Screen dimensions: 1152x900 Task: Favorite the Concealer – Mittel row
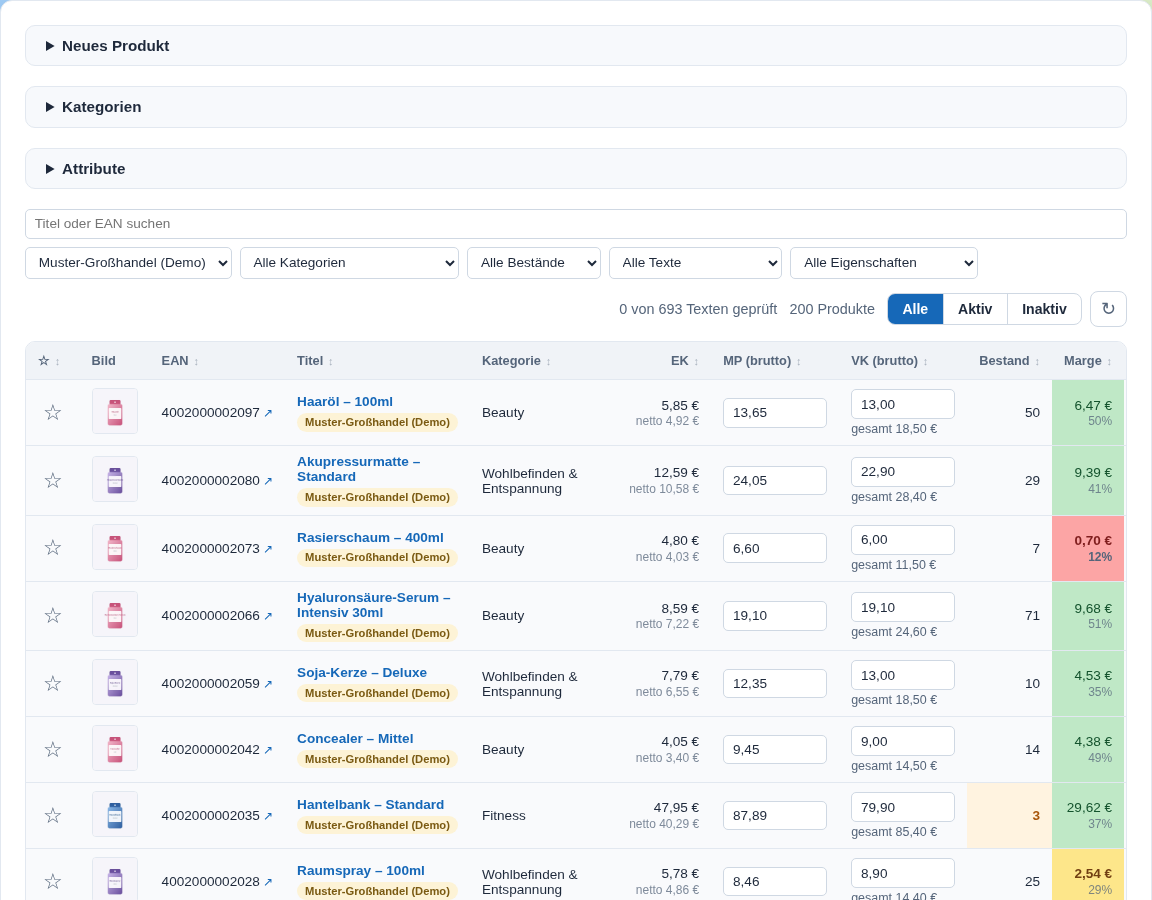(x=52, y=749)
